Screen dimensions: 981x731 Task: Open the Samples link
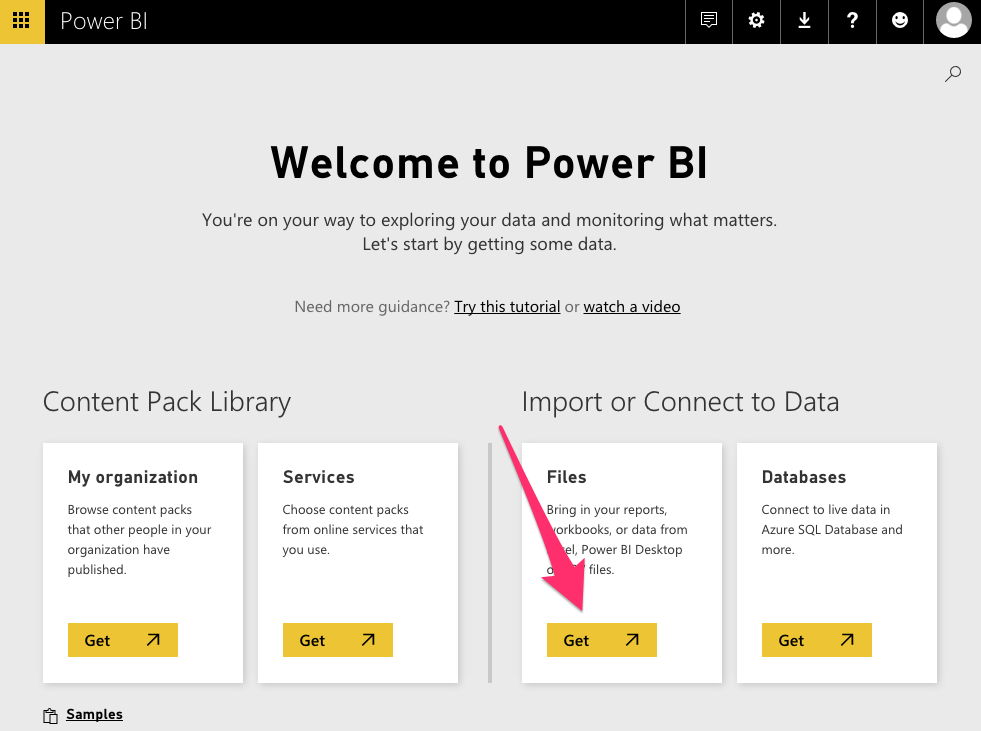click(x=94, y=714)
